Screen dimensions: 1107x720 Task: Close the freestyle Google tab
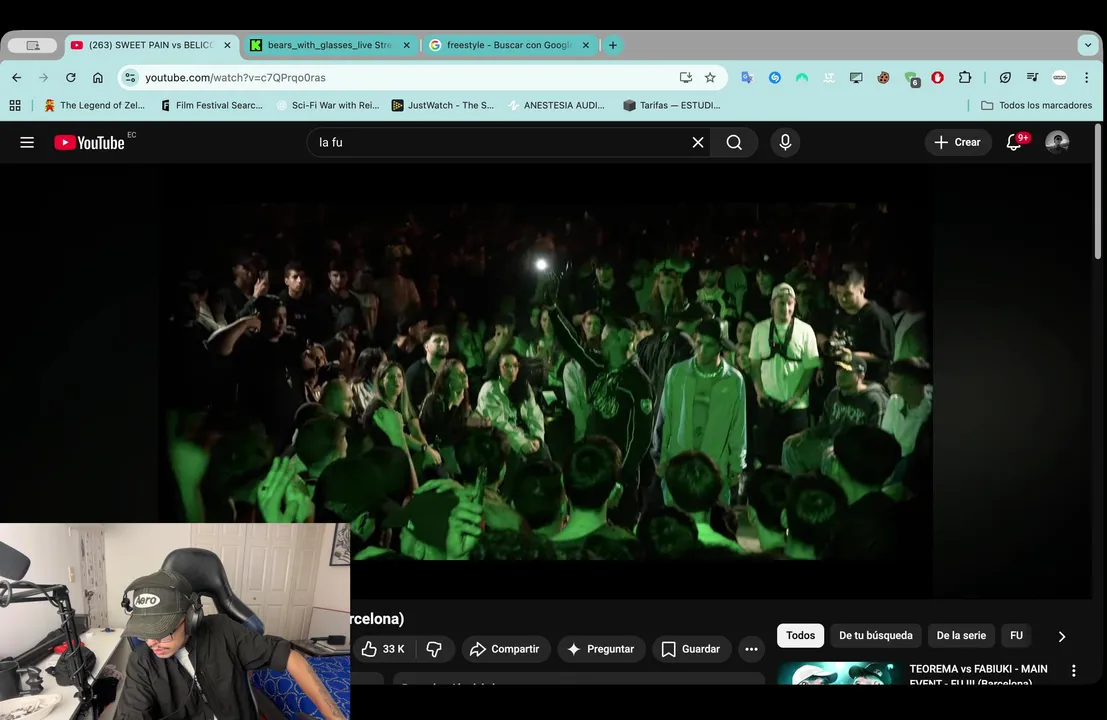[585, 45]
